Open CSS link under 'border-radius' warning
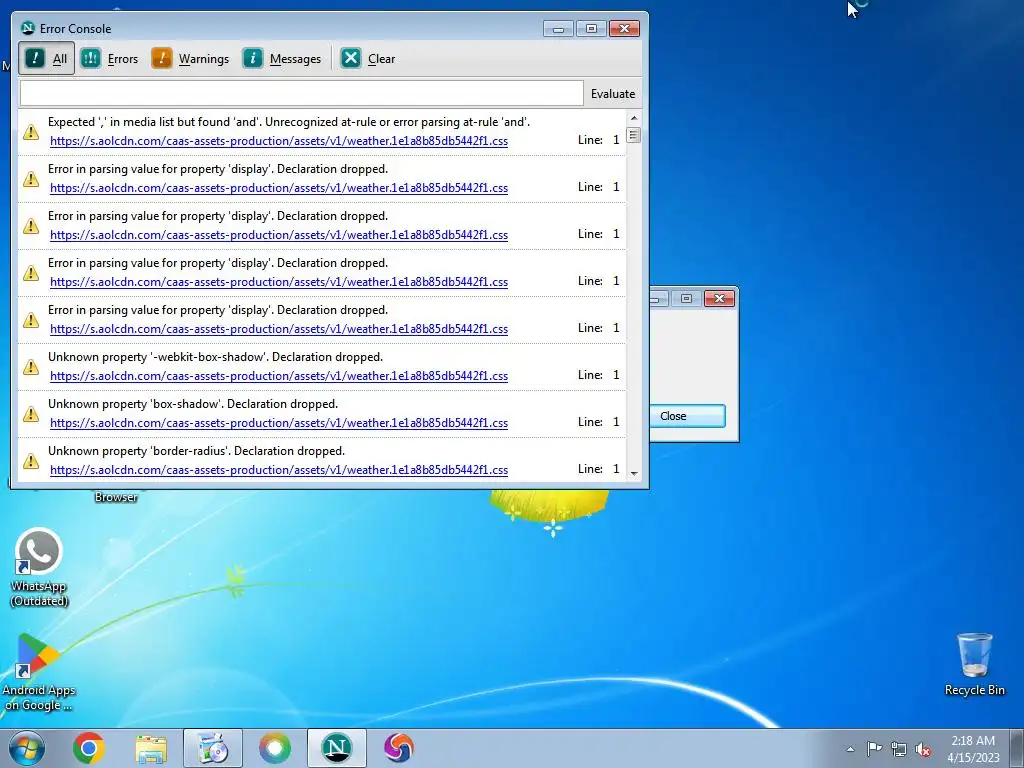Image resolution: width=1024 pixels, height=768 pixels. (279, 470)
